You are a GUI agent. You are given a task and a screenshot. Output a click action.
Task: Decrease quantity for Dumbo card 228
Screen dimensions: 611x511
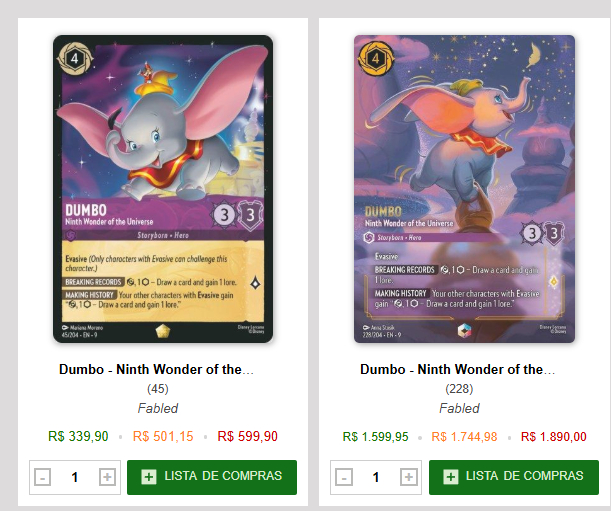click(344, 477)
